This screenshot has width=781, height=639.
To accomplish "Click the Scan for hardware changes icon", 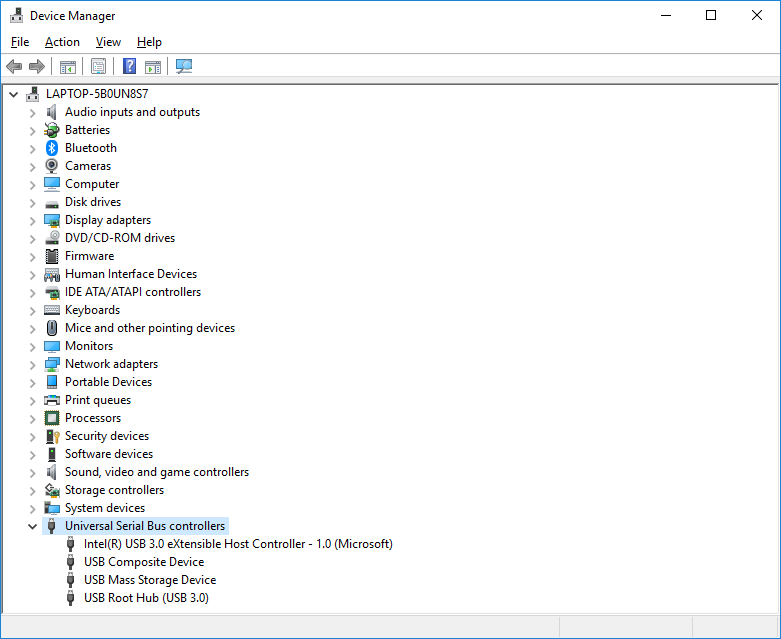I will point(184,67).
